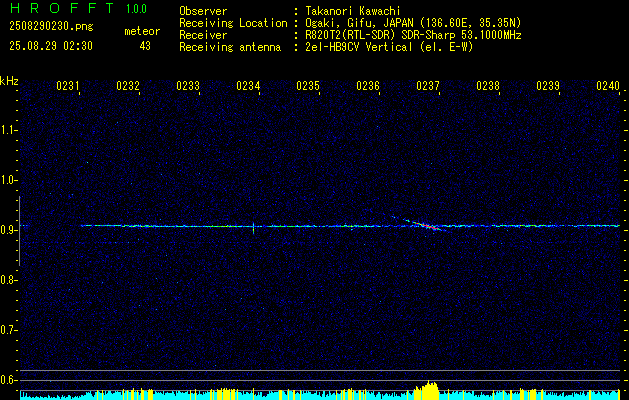Click the yellow power peak below 0237
The height and width of the screenshot is (400, 629).
tap(426, 390)
